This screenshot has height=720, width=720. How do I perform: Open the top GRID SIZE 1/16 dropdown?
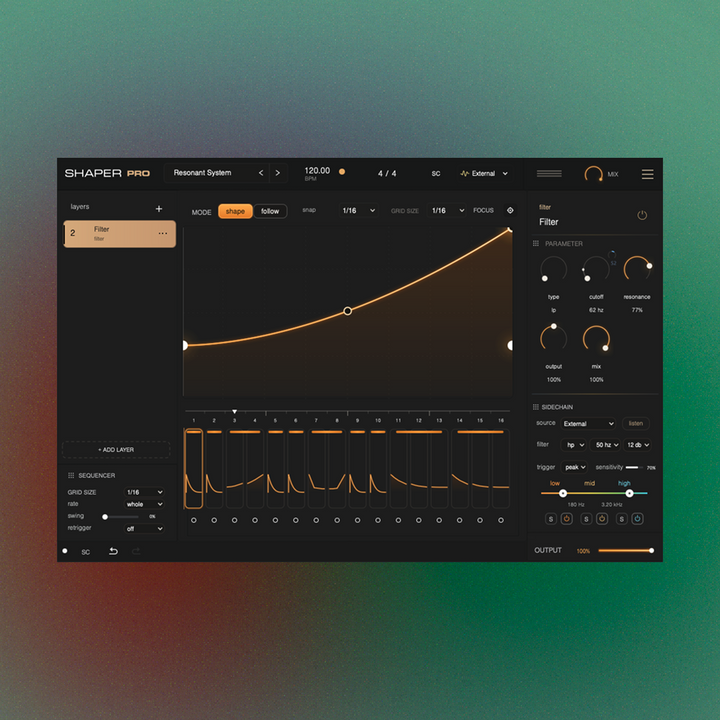pos(447,210)
